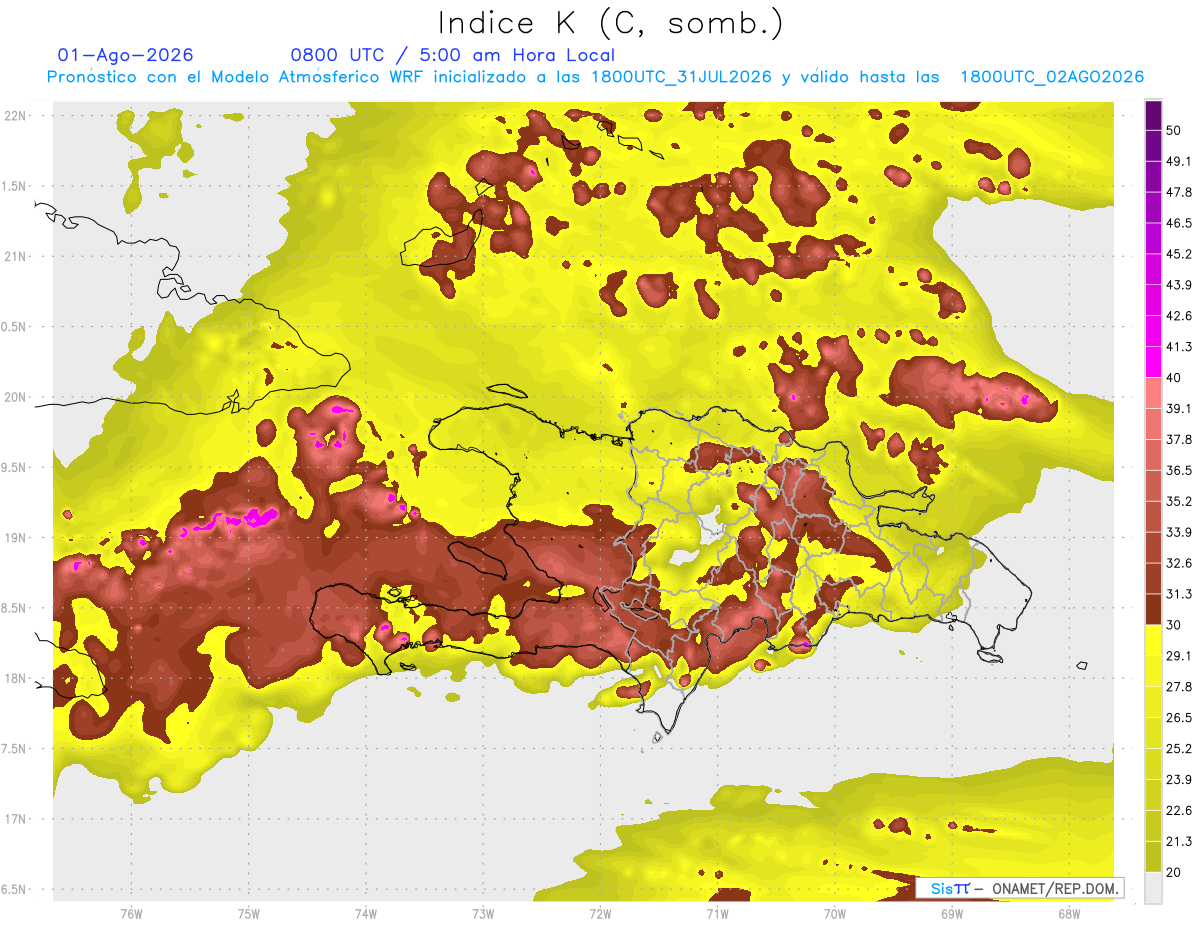Click the "20N" latitude axis label
This screenshot has height=927, width=1200.
pos(14,397)
